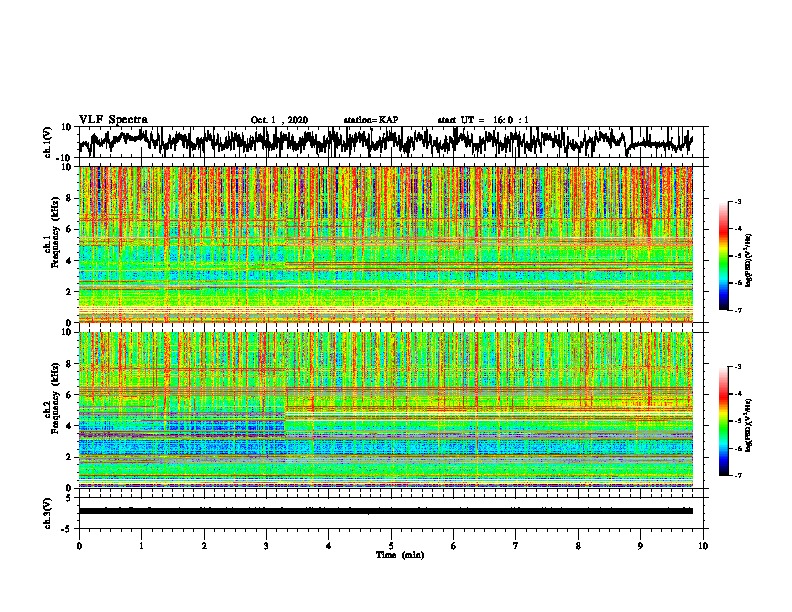Click the ch.1 color bar -3 label

[x=738, y=201]
